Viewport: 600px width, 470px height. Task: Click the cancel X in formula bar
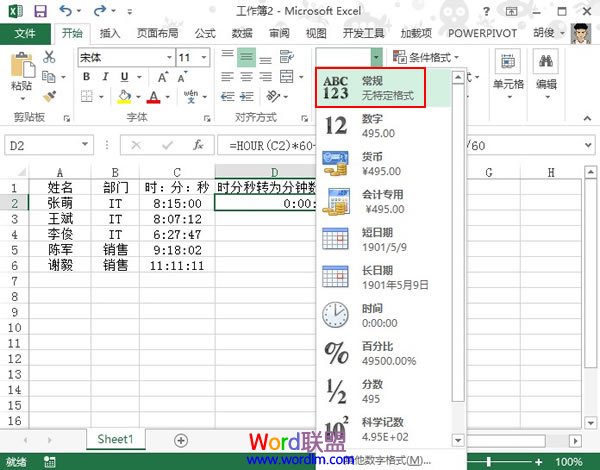(136, 145)
